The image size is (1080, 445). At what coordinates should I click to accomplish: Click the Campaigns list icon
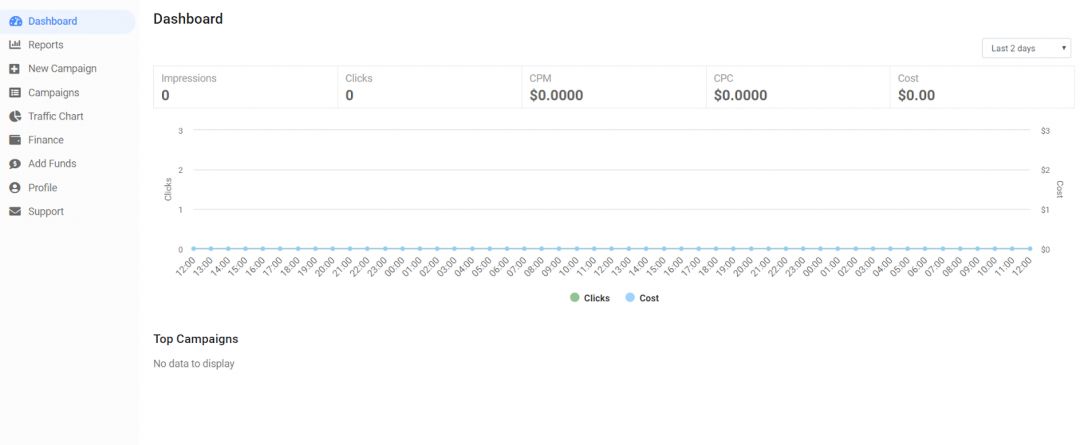click(15, 93)
